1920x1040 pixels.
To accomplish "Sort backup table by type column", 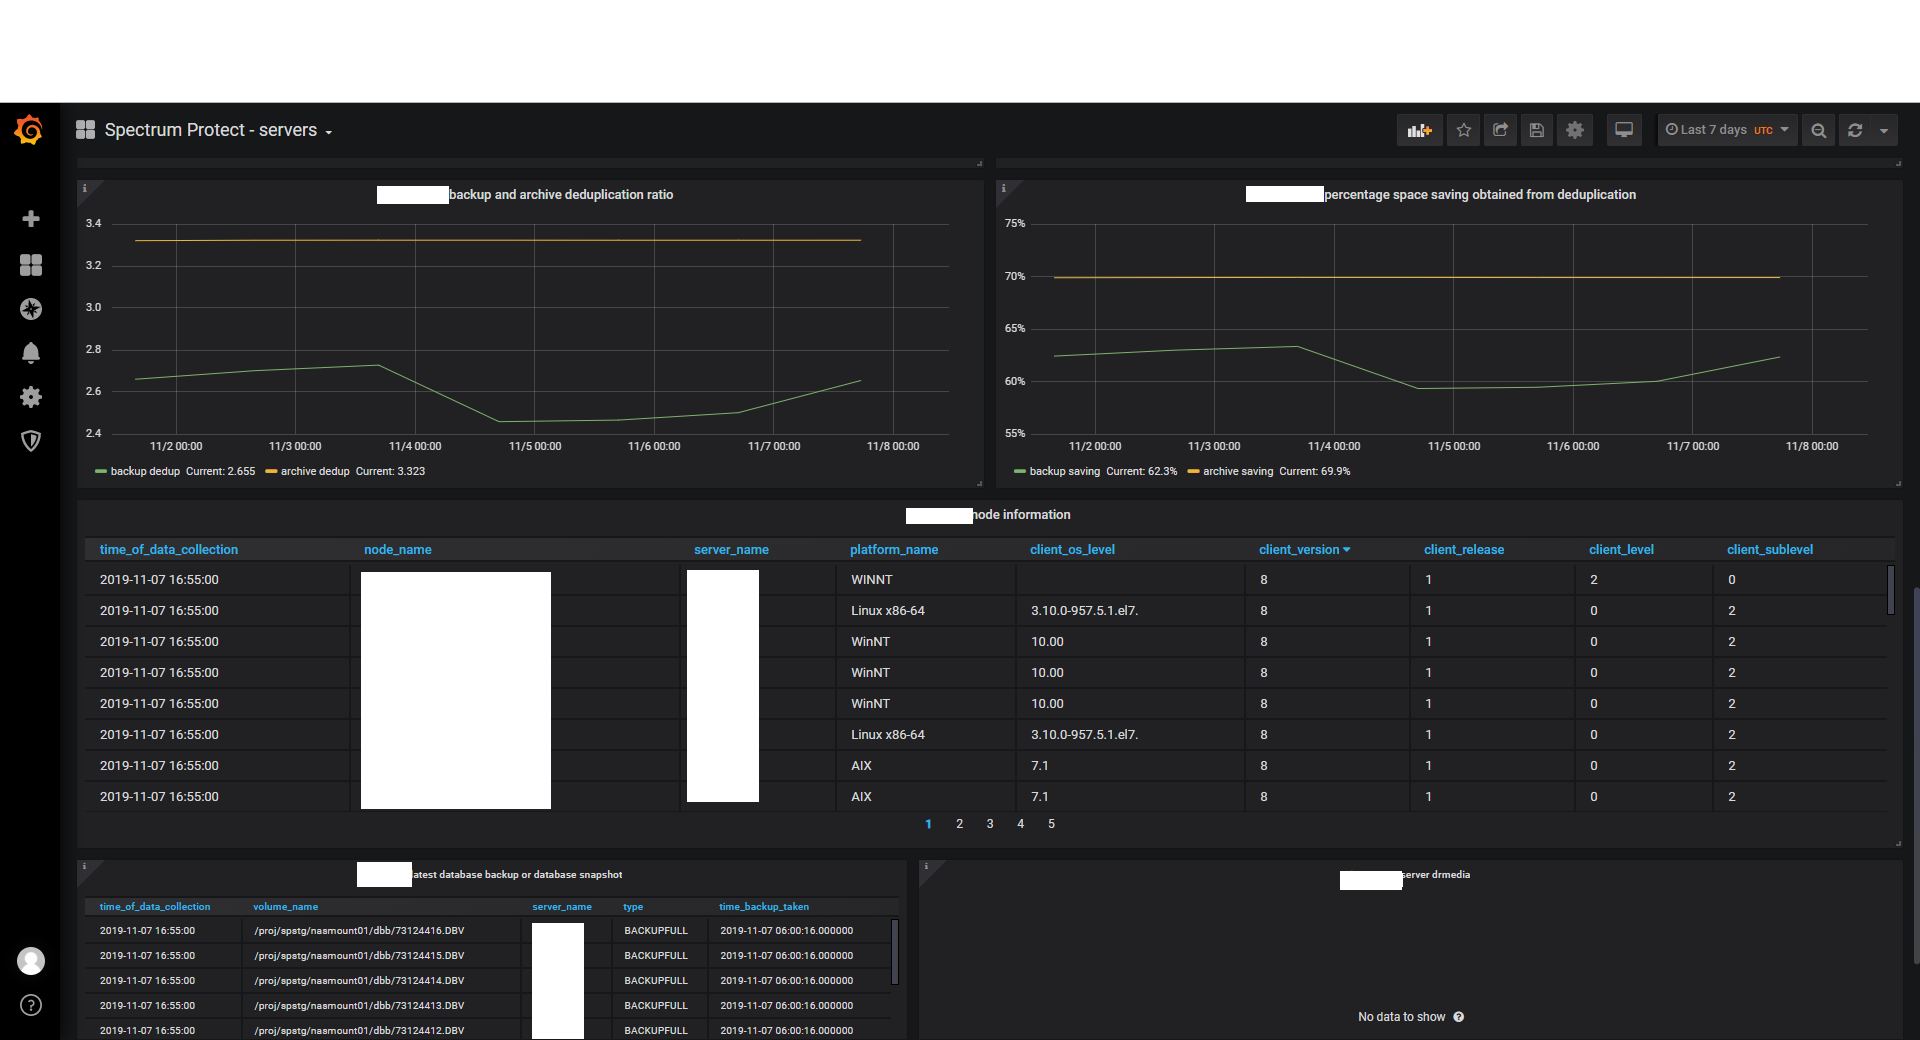I will pyautogui.click(x=633, y=907).
